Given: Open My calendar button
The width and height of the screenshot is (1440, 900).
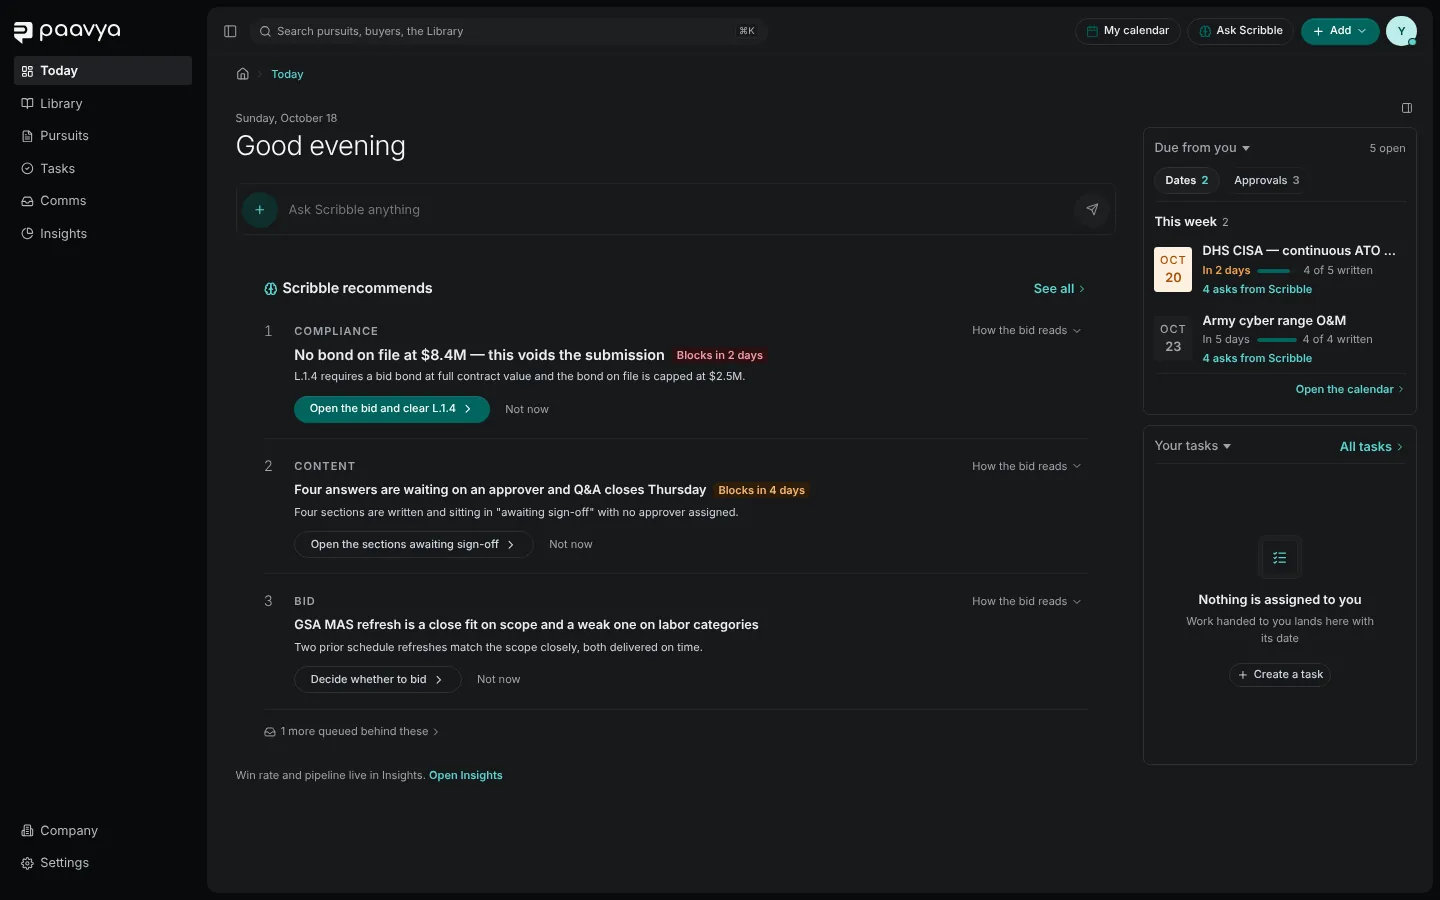Looking at the screenshot, I should [x=1128, y=31].
